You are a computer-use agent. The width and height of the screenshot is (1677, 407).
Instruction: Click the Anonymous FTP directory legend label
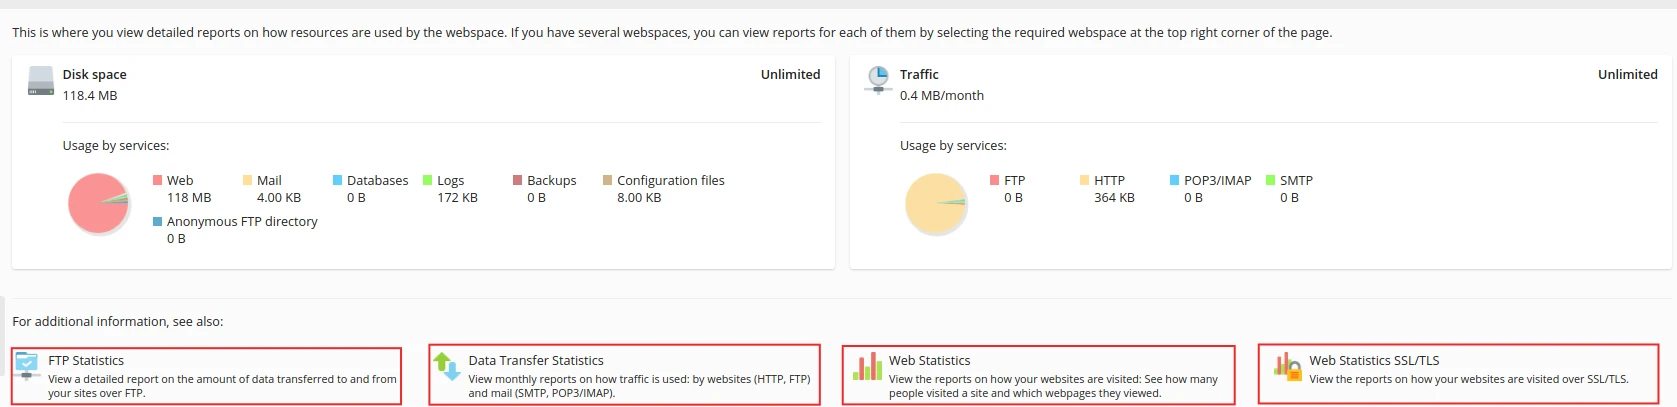242,221
